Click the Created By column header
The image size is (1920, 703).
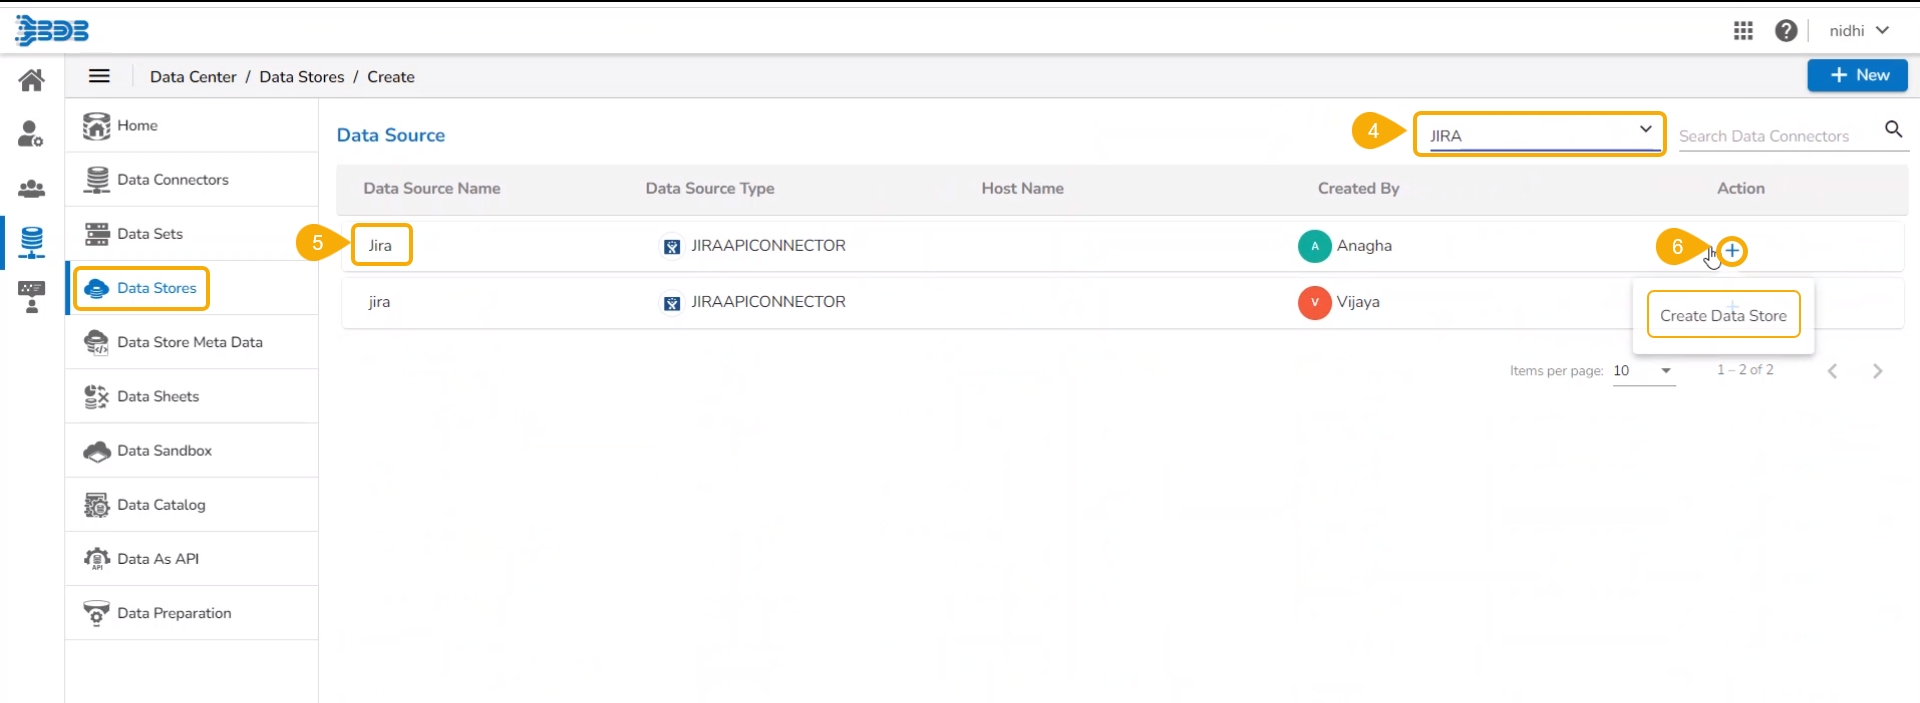pyautogui.click(x=1358, y=188)
